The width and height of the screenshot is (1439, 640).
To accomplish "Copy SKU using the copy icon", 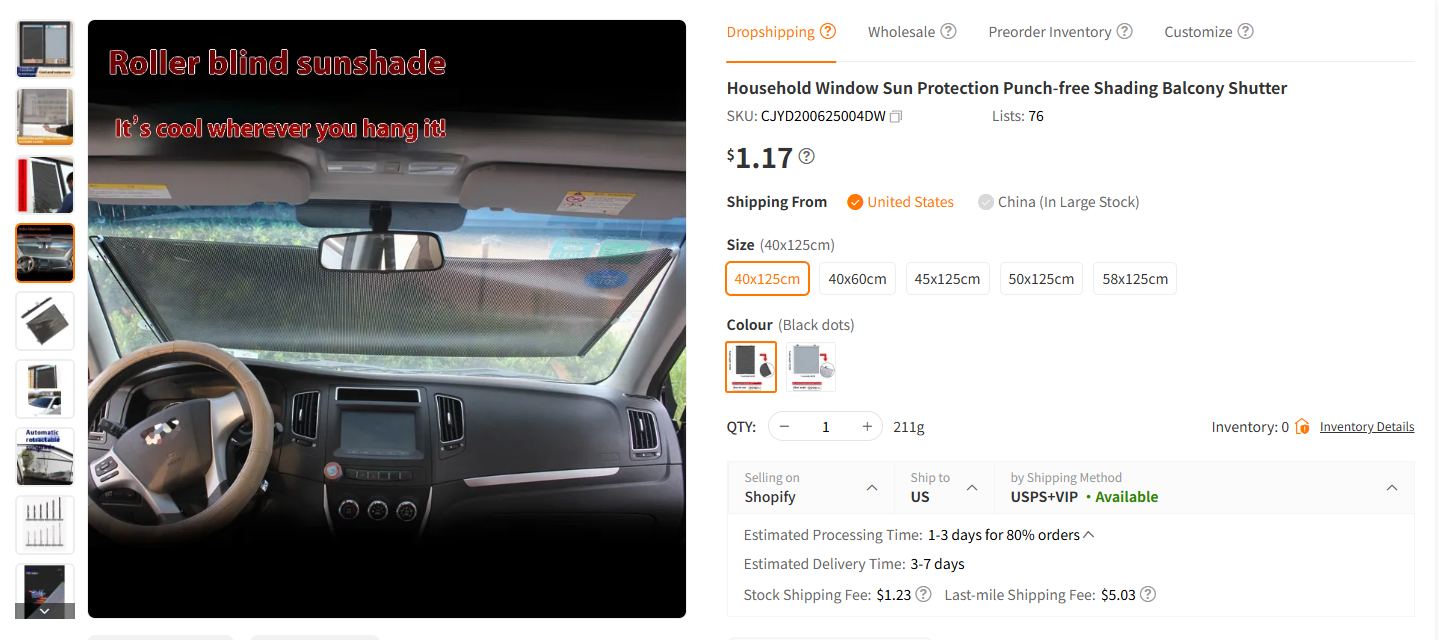I will click(x=896, y=116).
